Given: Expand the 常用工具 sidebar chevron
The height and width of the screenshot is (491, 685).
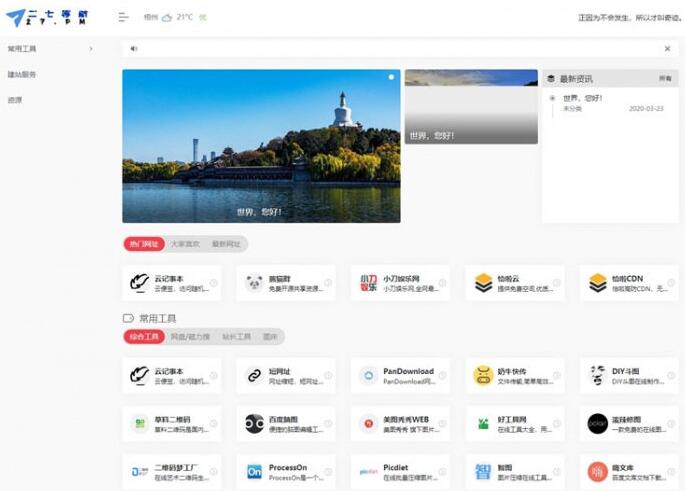Looking at the screenshot, I should (x=91, y=48).
